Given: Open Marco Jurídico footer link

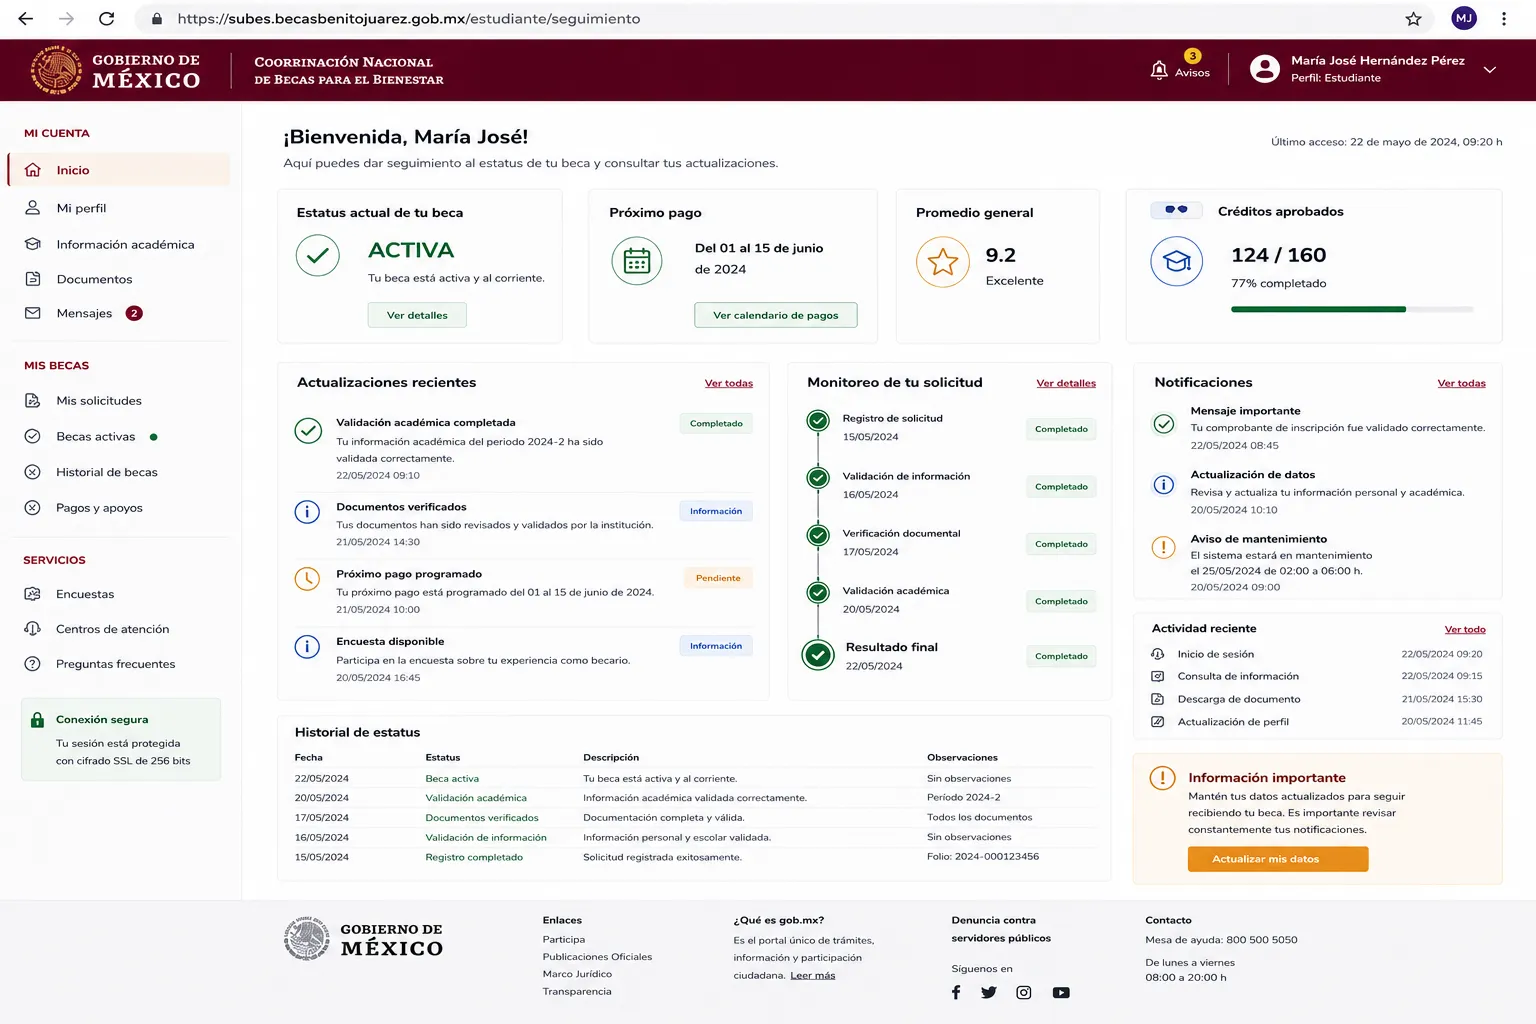Looking at the screenshot, I should (x=577, y=974).
